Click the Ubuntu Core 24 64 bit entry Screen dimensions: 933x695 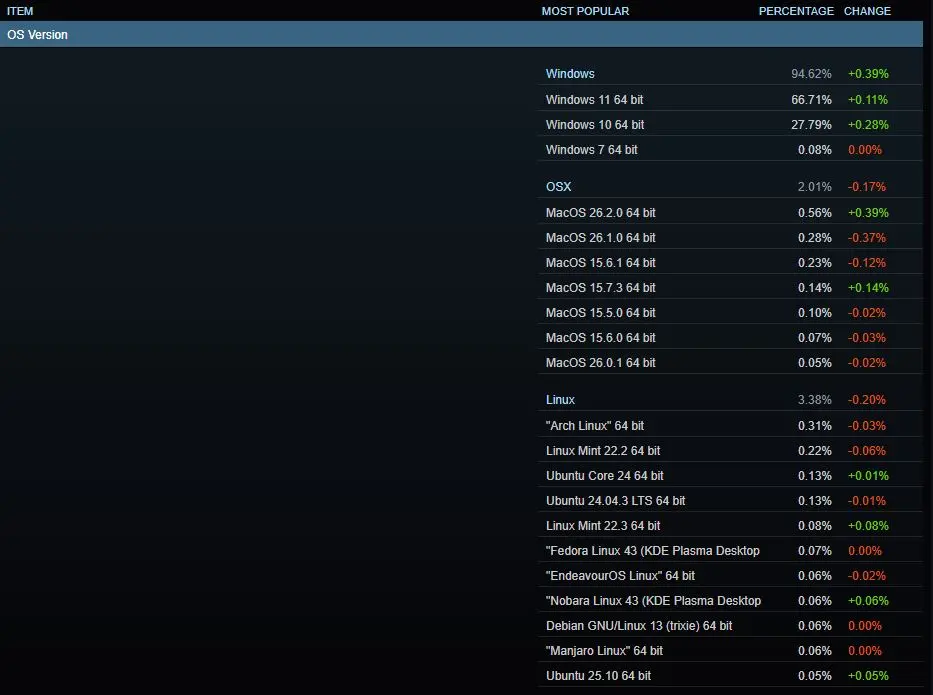[601, 475]
